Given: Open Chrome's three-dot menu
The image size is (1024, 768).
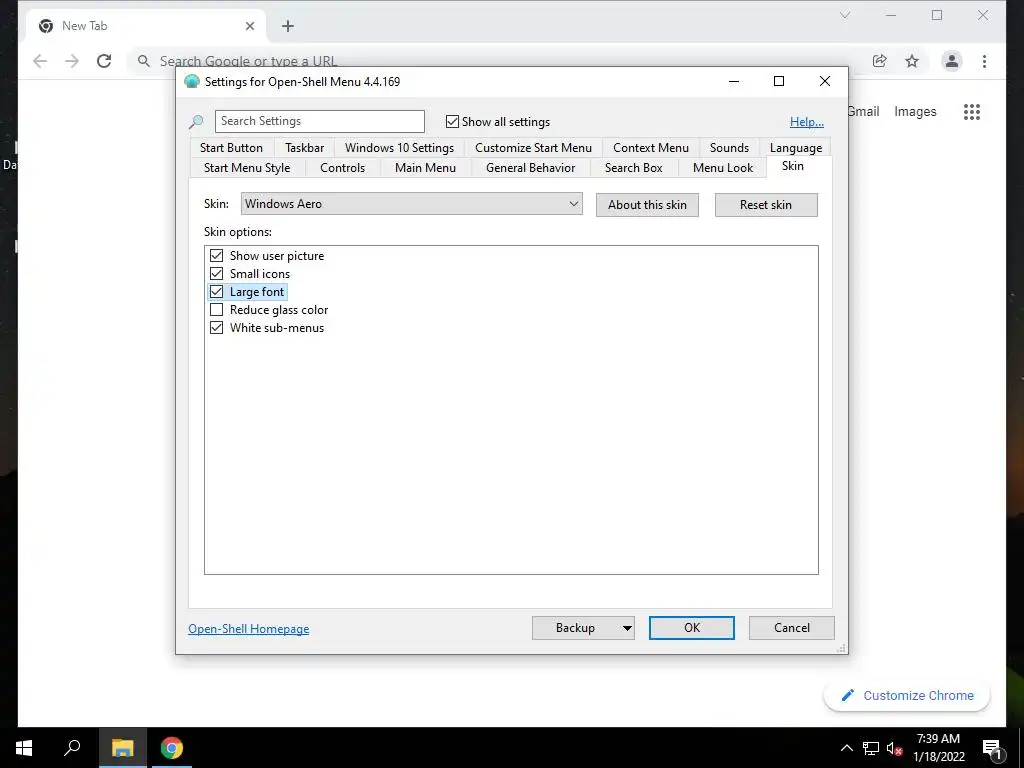Looking at the screenshot, I should point(984,61).
